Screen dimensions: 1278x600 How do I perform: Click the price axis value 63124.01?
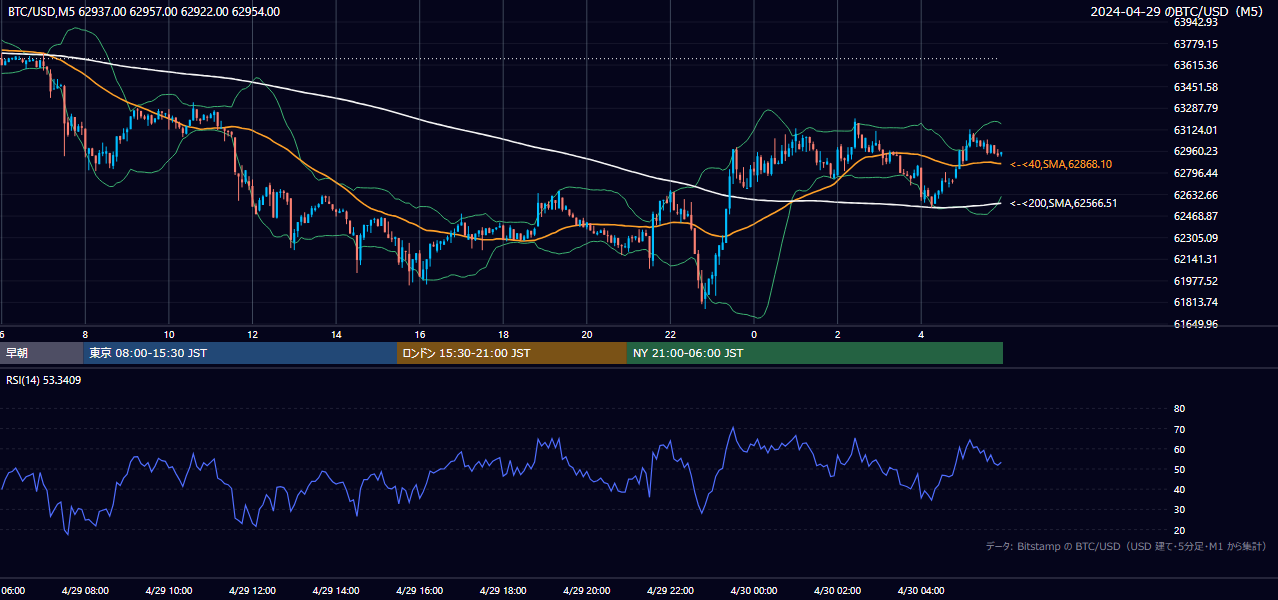coord(1195,130)
